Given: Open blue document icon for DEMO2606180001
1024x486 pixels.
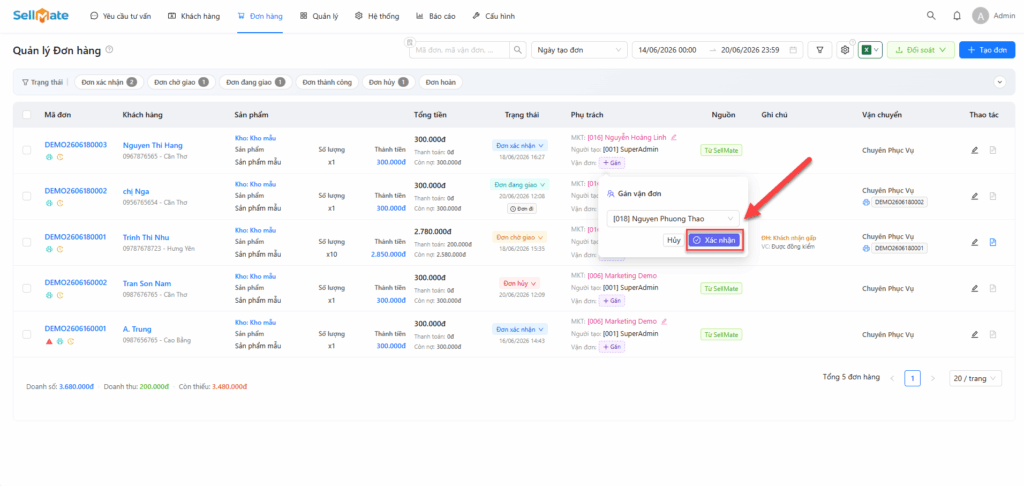Looking at the screenshot, I should click(993, 242).
